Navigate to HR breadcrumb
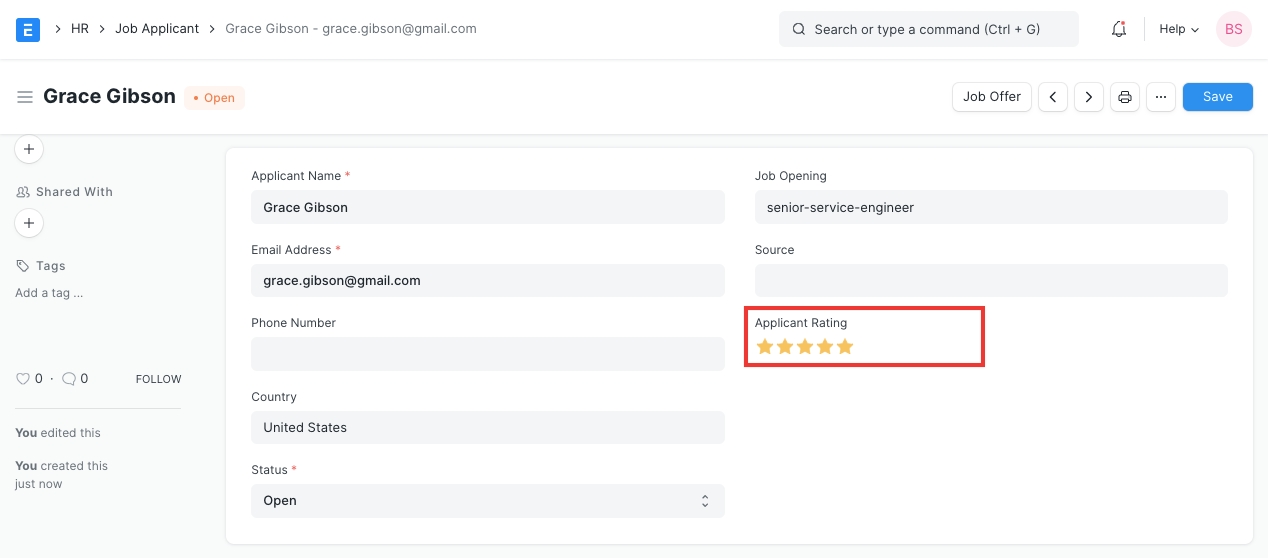Screen dimensions: 1268x558 (80, 29)
